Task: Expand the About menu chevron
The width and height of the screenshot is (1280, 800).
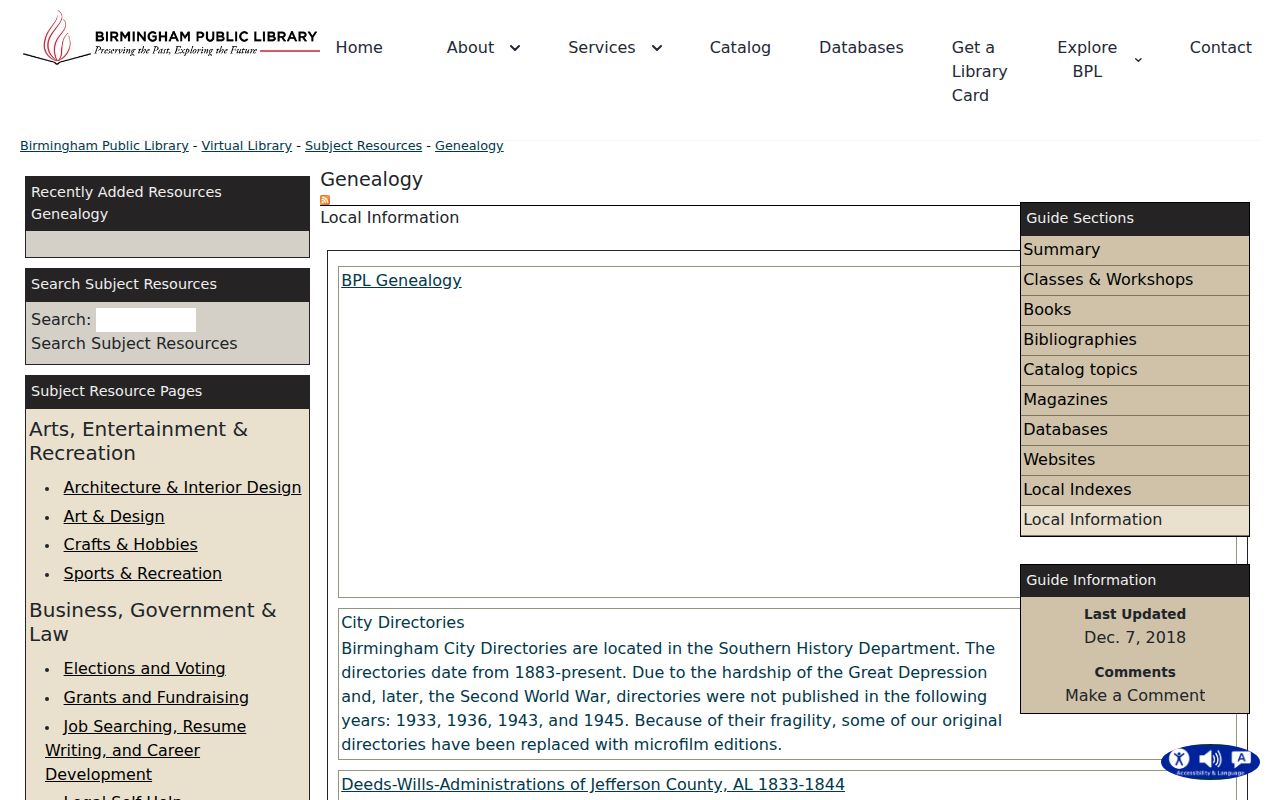Action: [515, 48]
